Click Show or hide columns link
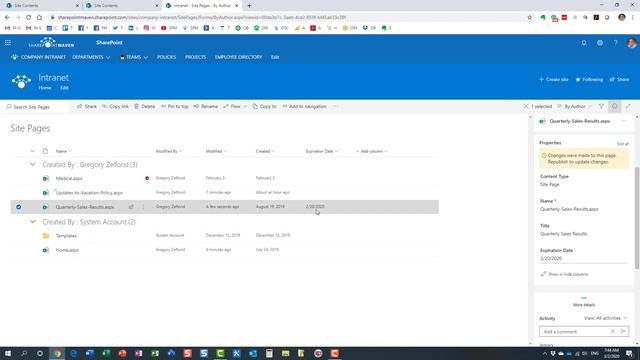This screenshot has width=640, height=360. point(564,274)
